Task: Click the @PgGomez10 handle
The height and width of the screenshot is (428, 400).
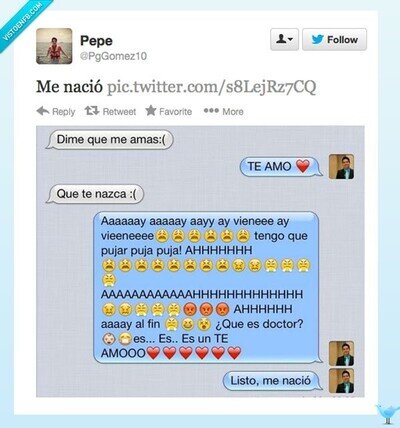Action: [x=113, y=56]
